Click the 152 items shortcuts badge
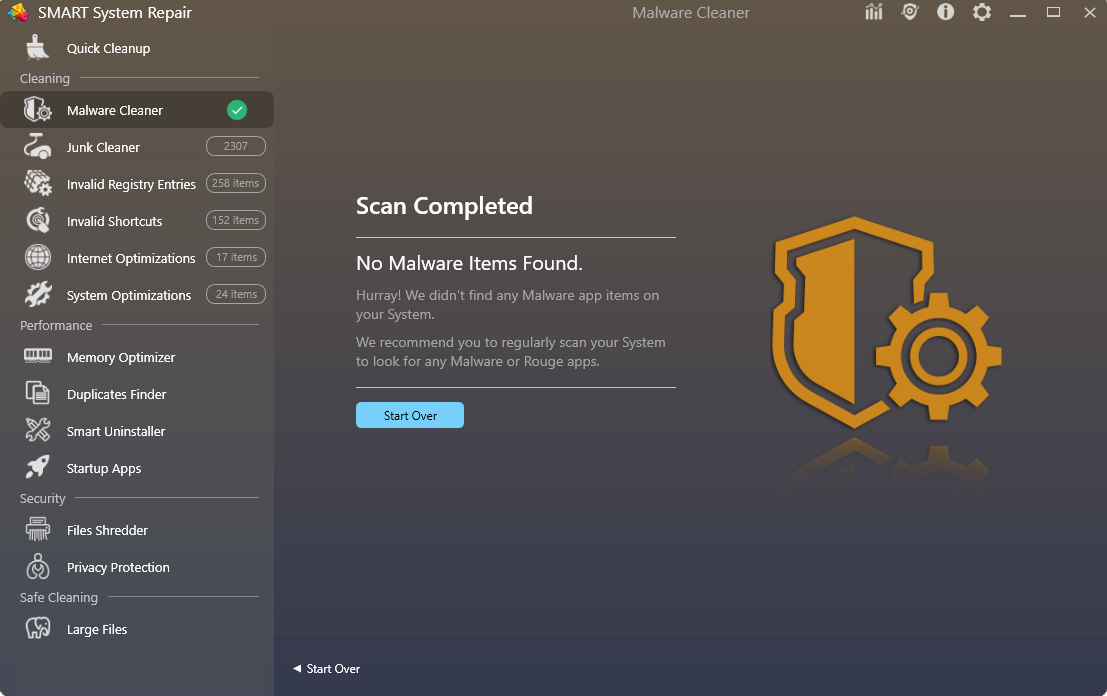Image resolution: width=1107 pixels, height=696 pixels. coord(236,220)
